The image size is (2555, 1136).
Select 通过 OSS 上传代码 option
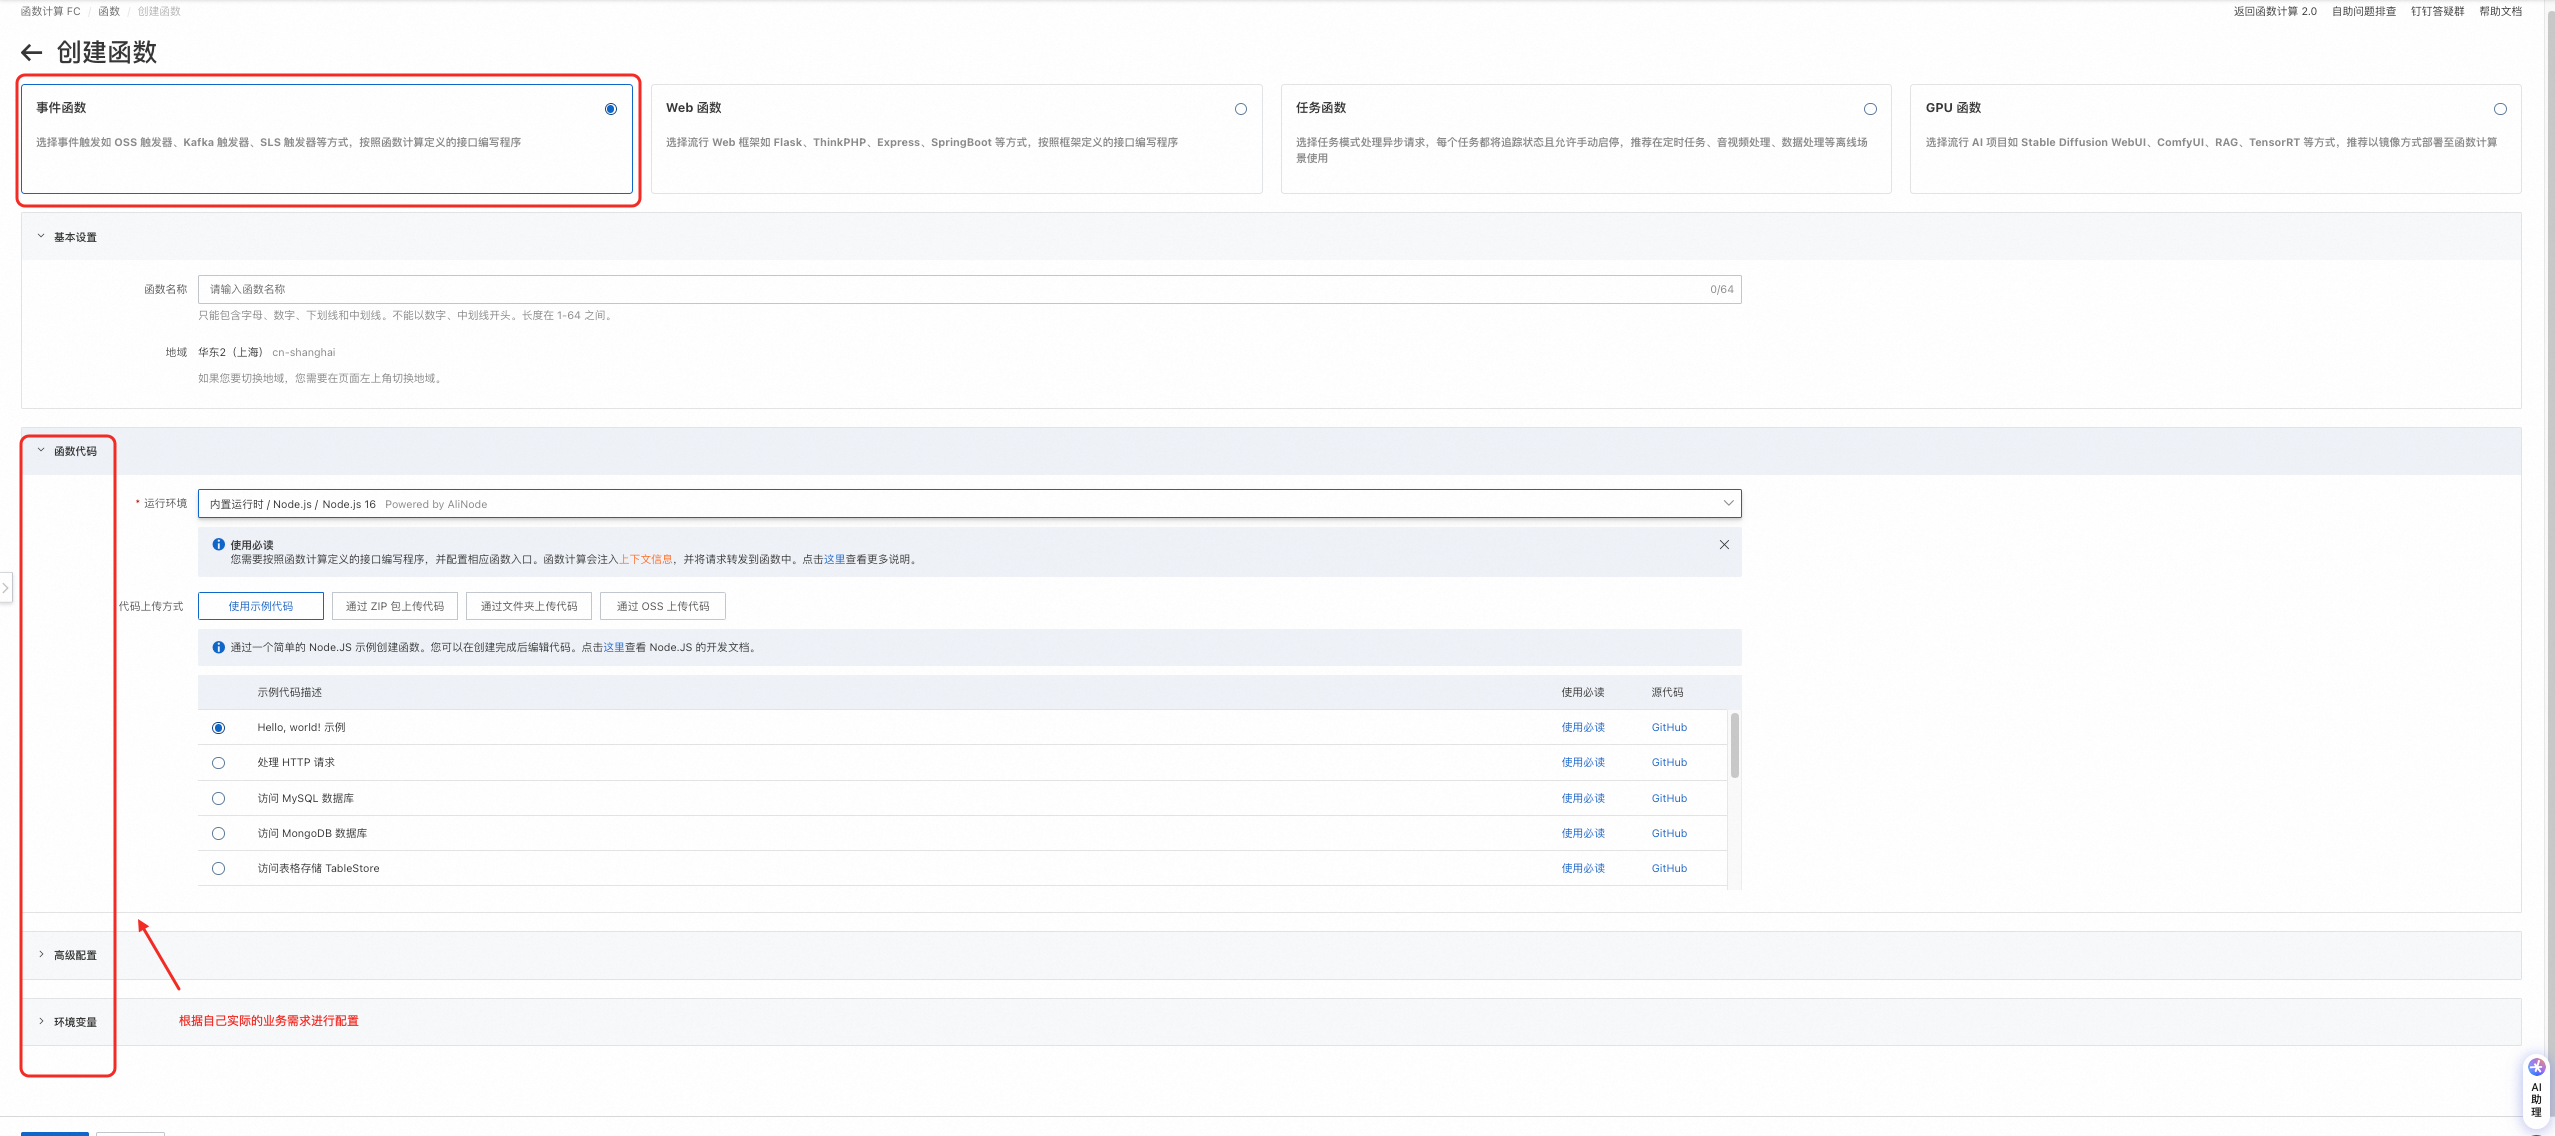663,606
